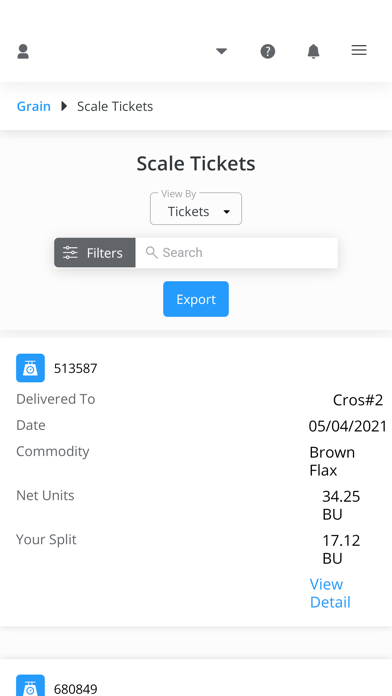Open the help question mark icon
The height and width of the screenshot is (696, 392).
pos(268,51)
